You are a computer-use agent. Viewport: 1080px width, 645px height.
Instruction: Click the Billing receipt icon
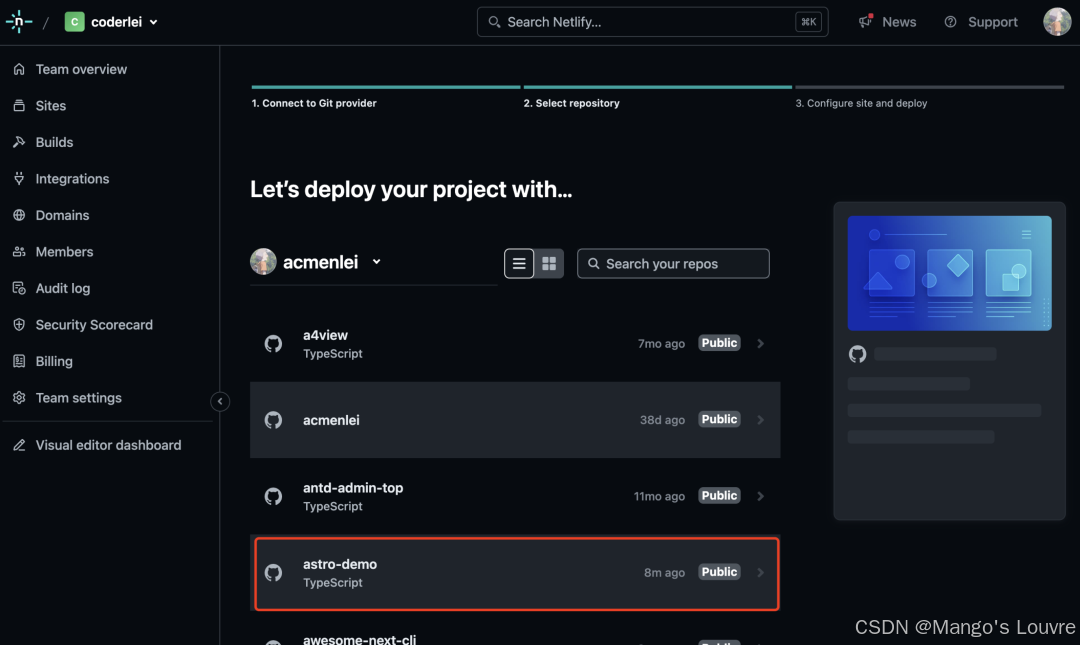(19, 361)
